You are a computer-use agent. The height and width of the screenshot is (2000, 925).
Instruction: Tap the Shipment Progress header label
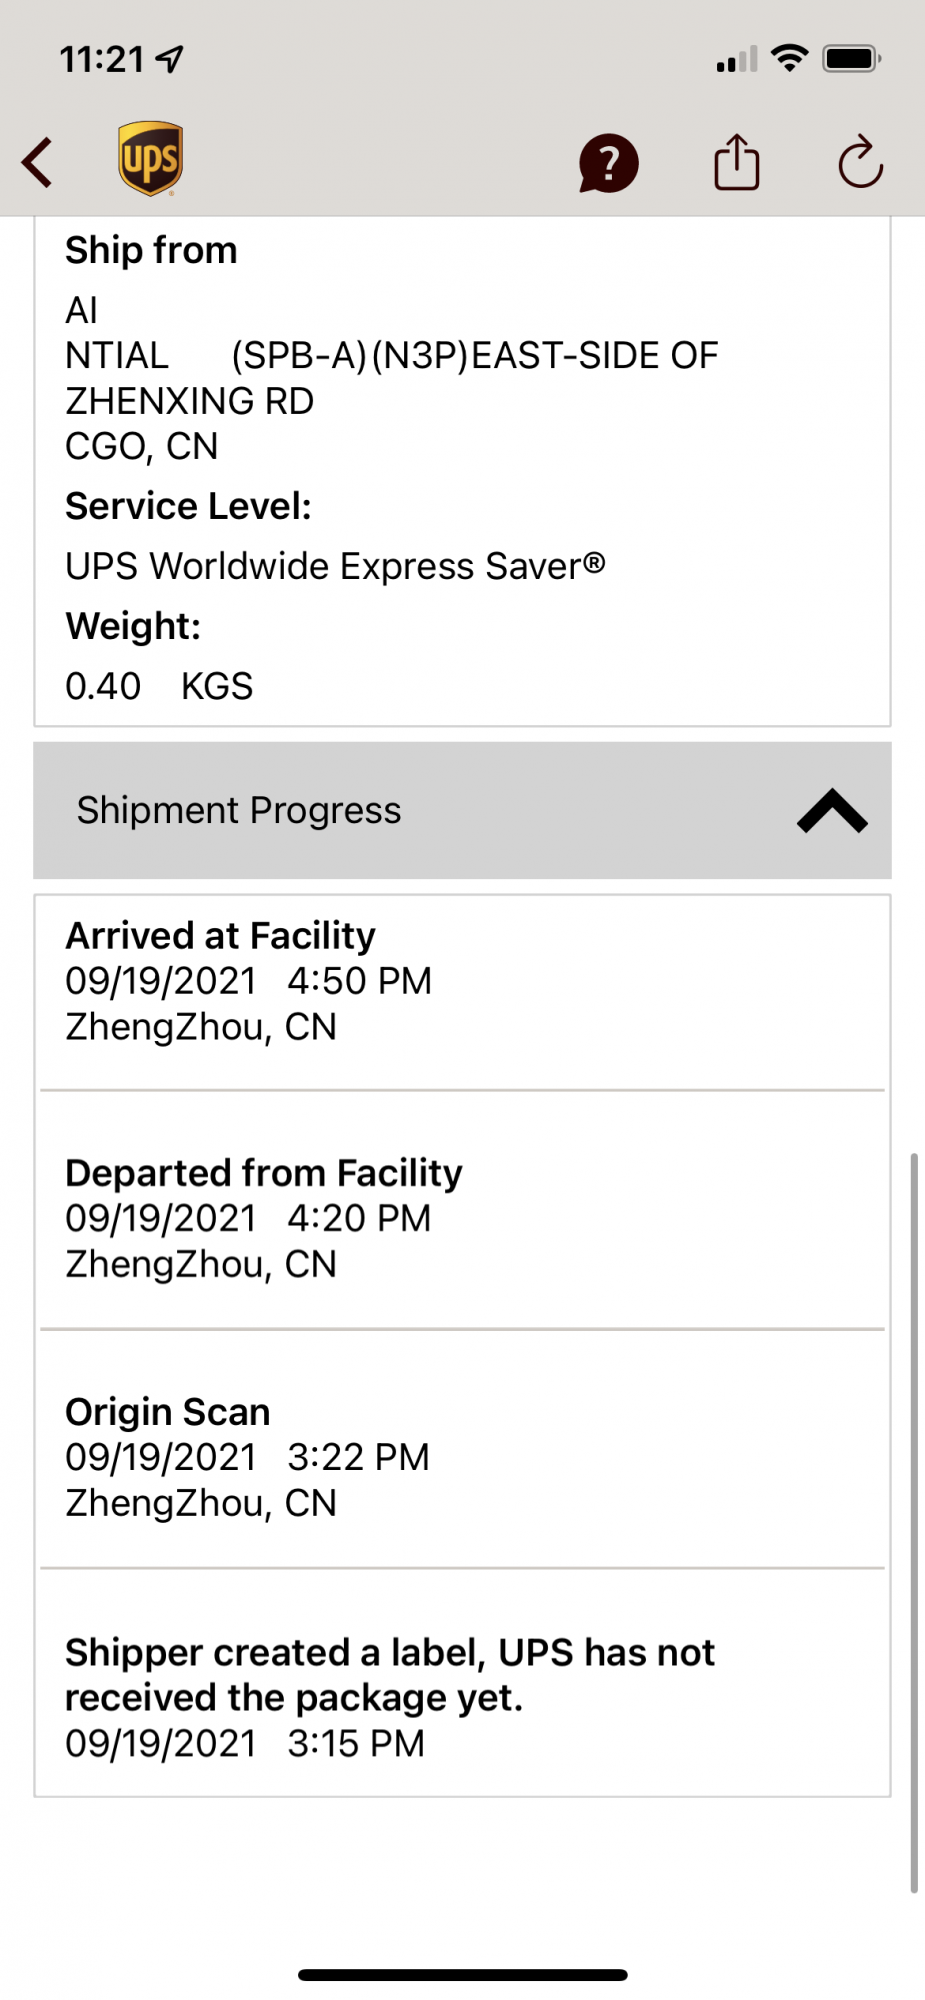pos(239,810)
